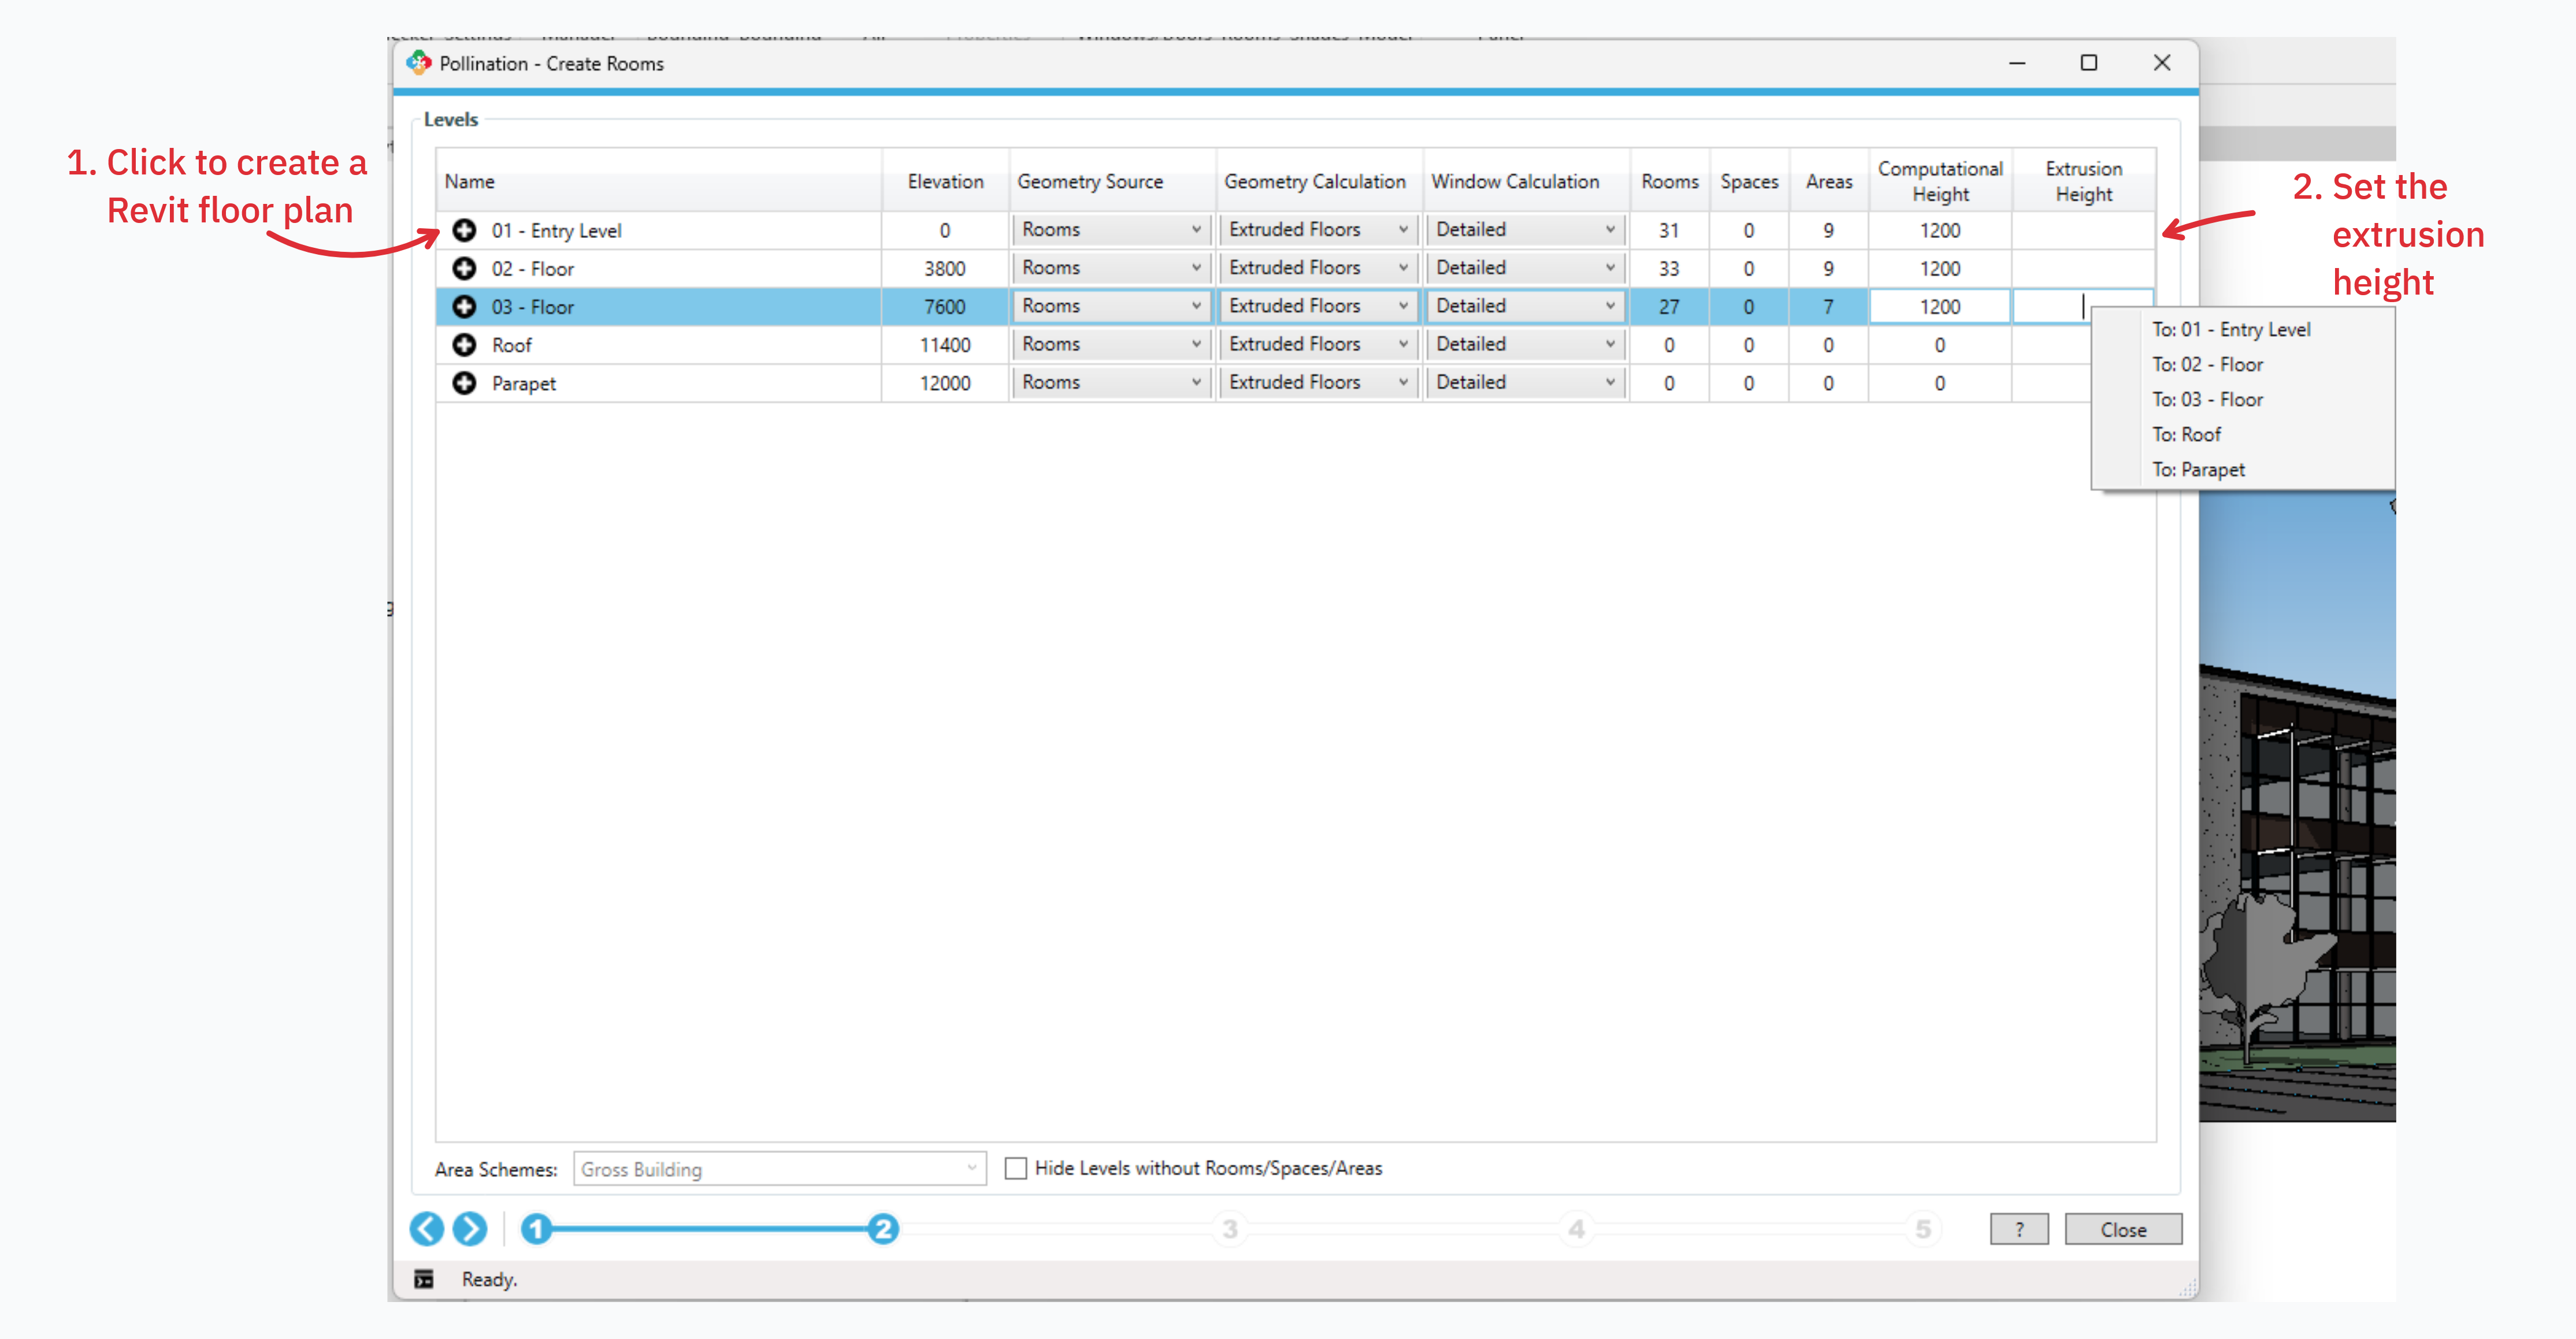Image resolution: width=2576 pixels, height=1339 pixels.
Task: Click plus icon beside Roof level
Action: 464,345
